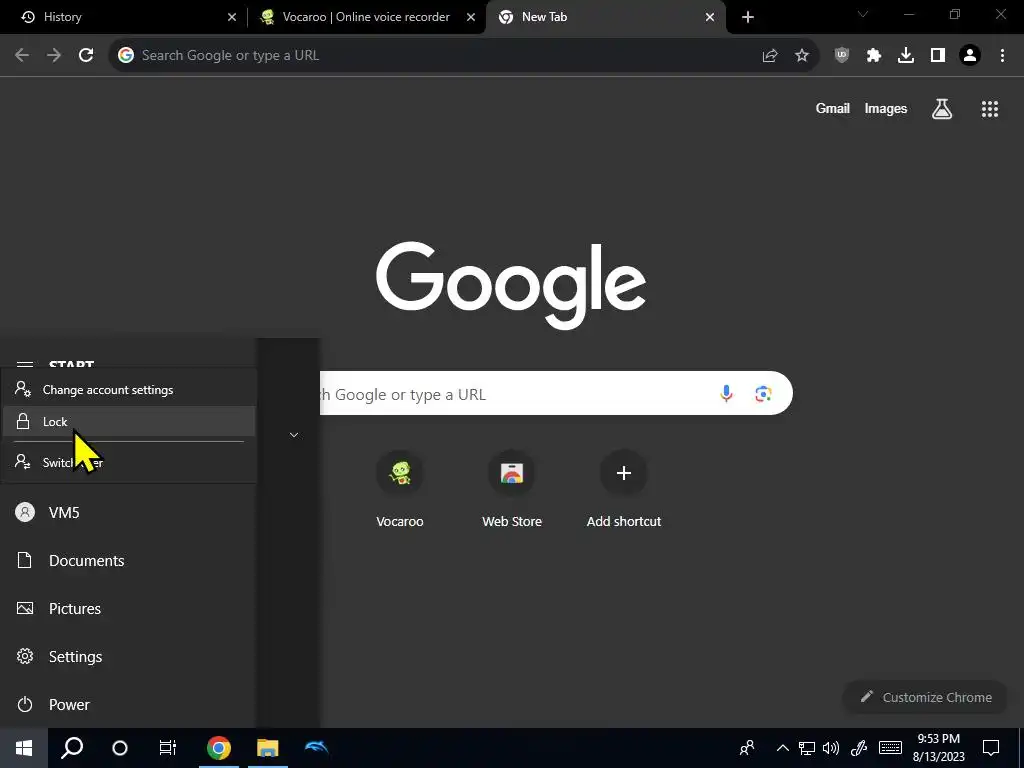Open the uBlock Origin extension icon
1024x768 pixels.
point(842,56)
